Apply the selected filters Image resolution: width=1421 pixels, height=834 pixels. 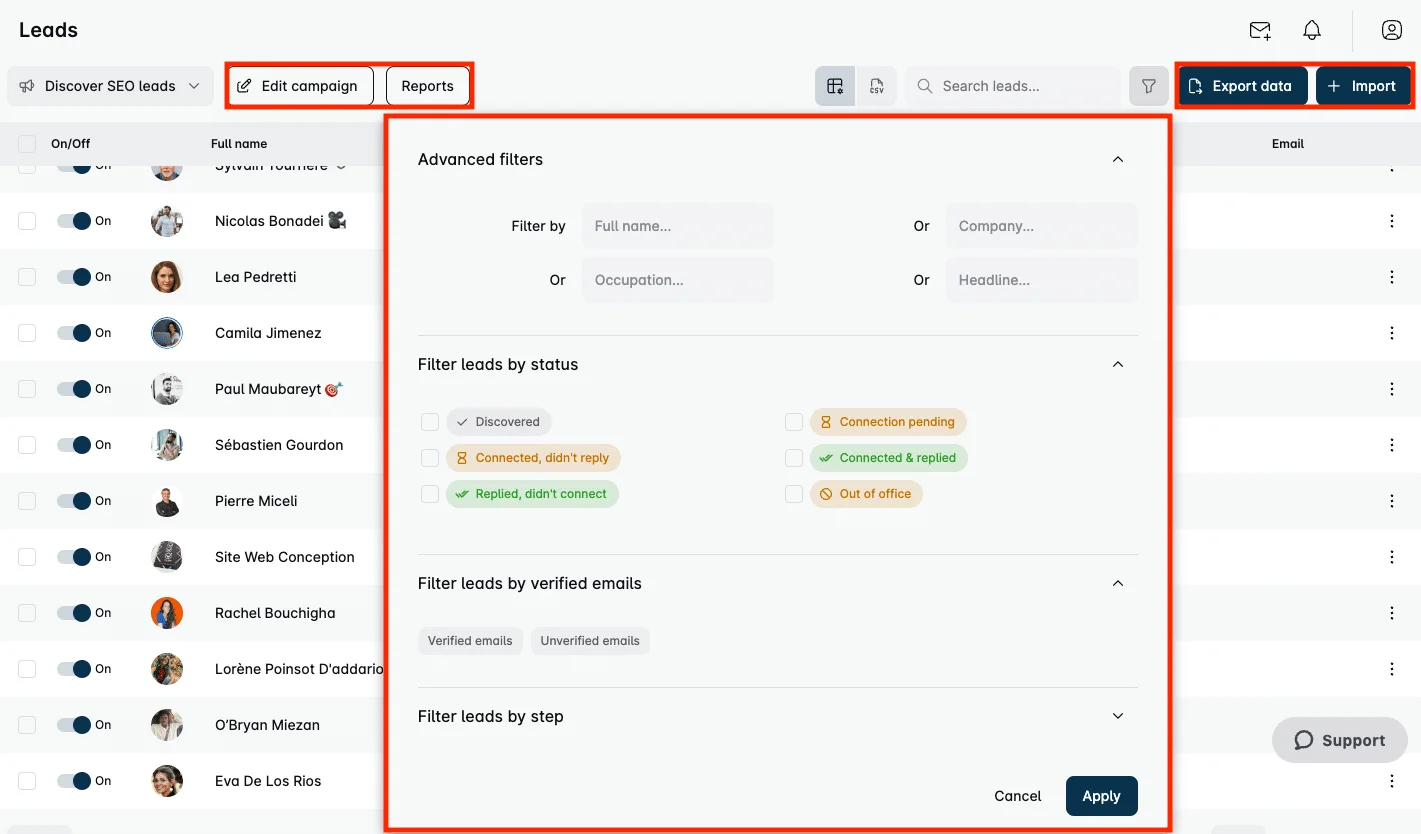click(1101, 796)
